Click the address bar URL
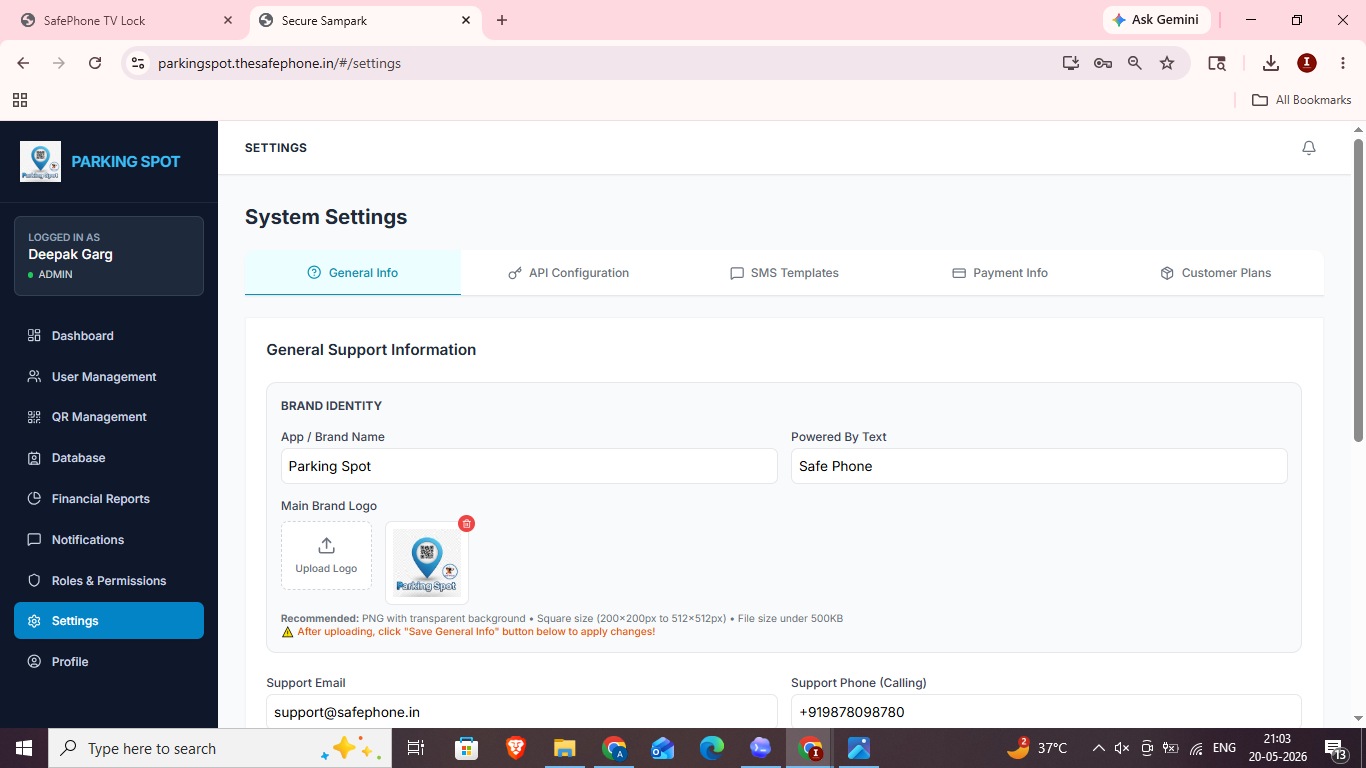Viewport: 1366px width, 768px height. [280, 63]
